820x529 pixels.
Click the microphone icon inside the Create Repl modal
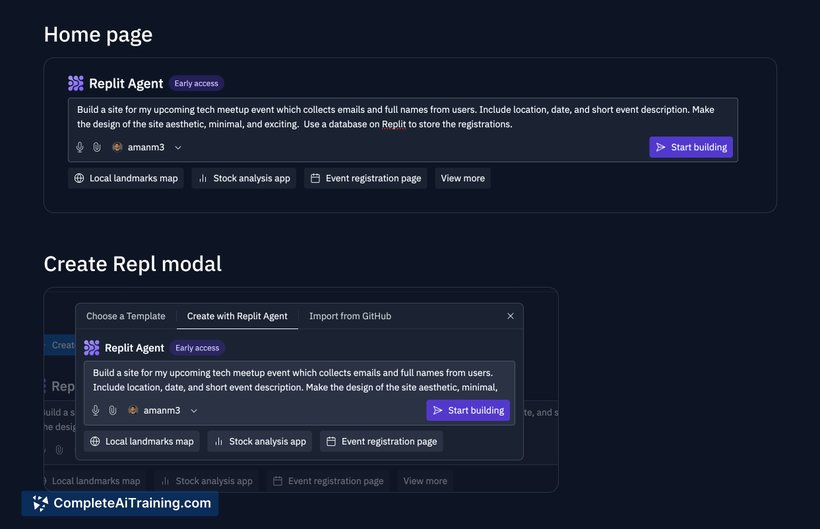click(96, 410)
